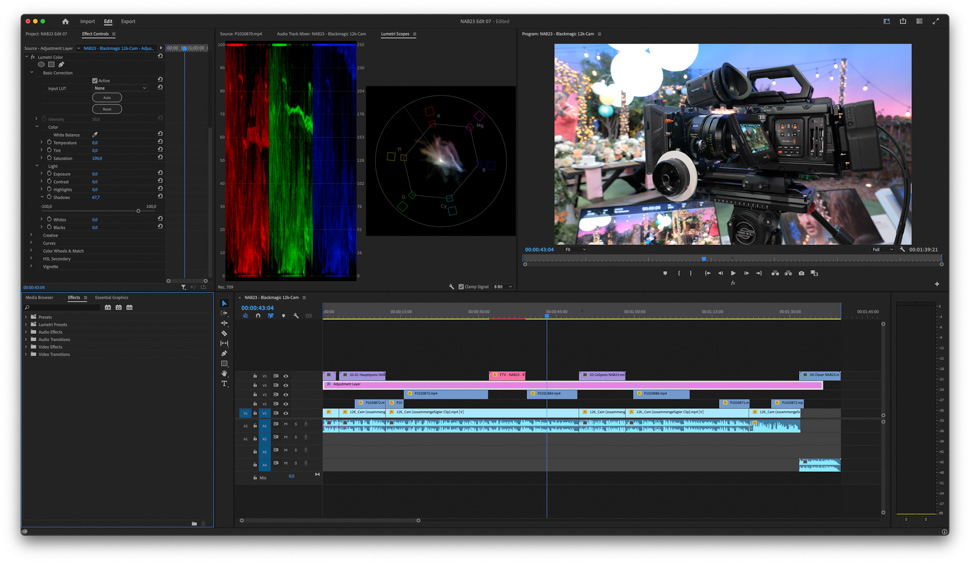The image size is (970, 563).
Task: Expand Color Wheels & Match section
Action: click(32, 251)
